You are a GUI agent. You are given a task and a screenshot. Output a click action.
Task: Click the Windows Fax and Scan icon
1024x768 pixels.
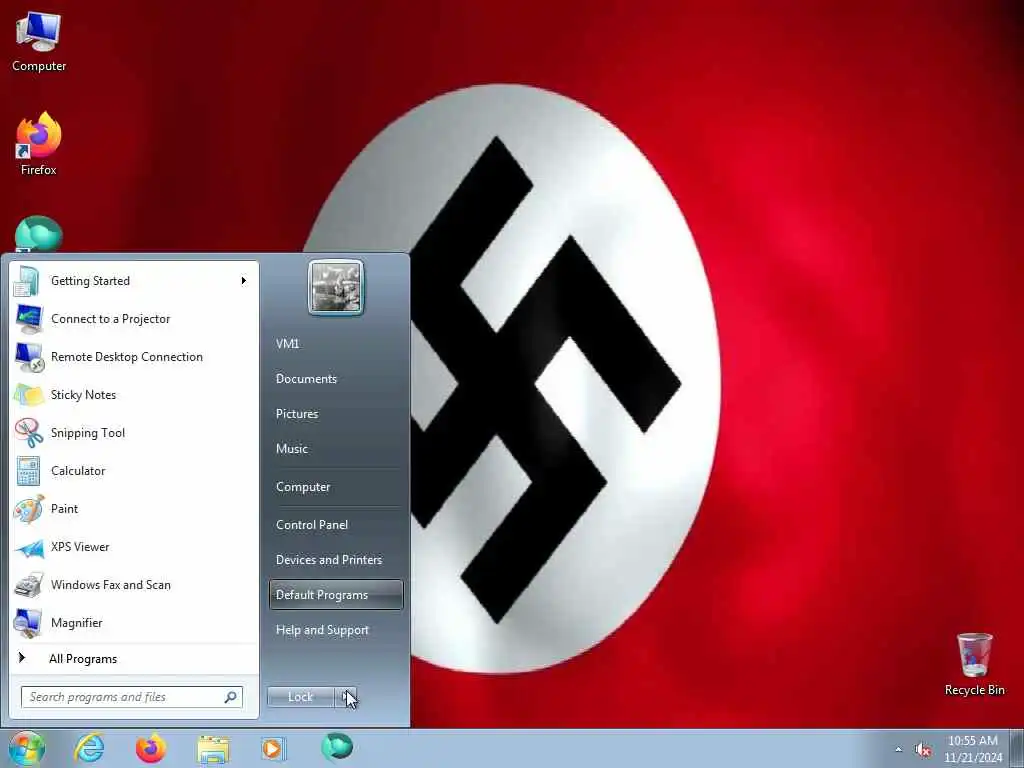point(29,585)
